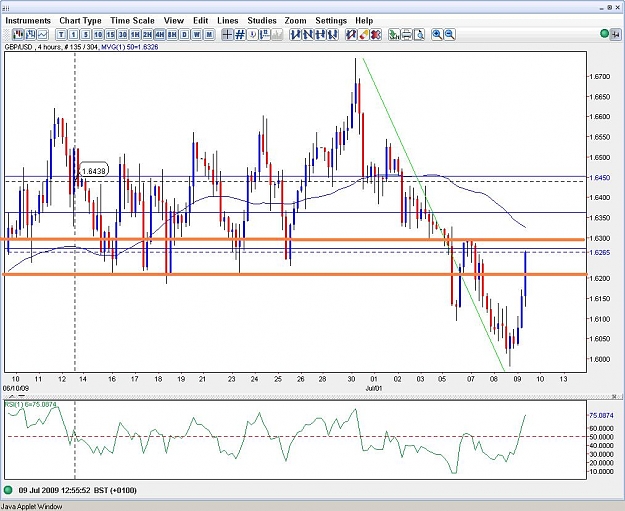
Task: Open the Settings menu
Action: (331, 20)
